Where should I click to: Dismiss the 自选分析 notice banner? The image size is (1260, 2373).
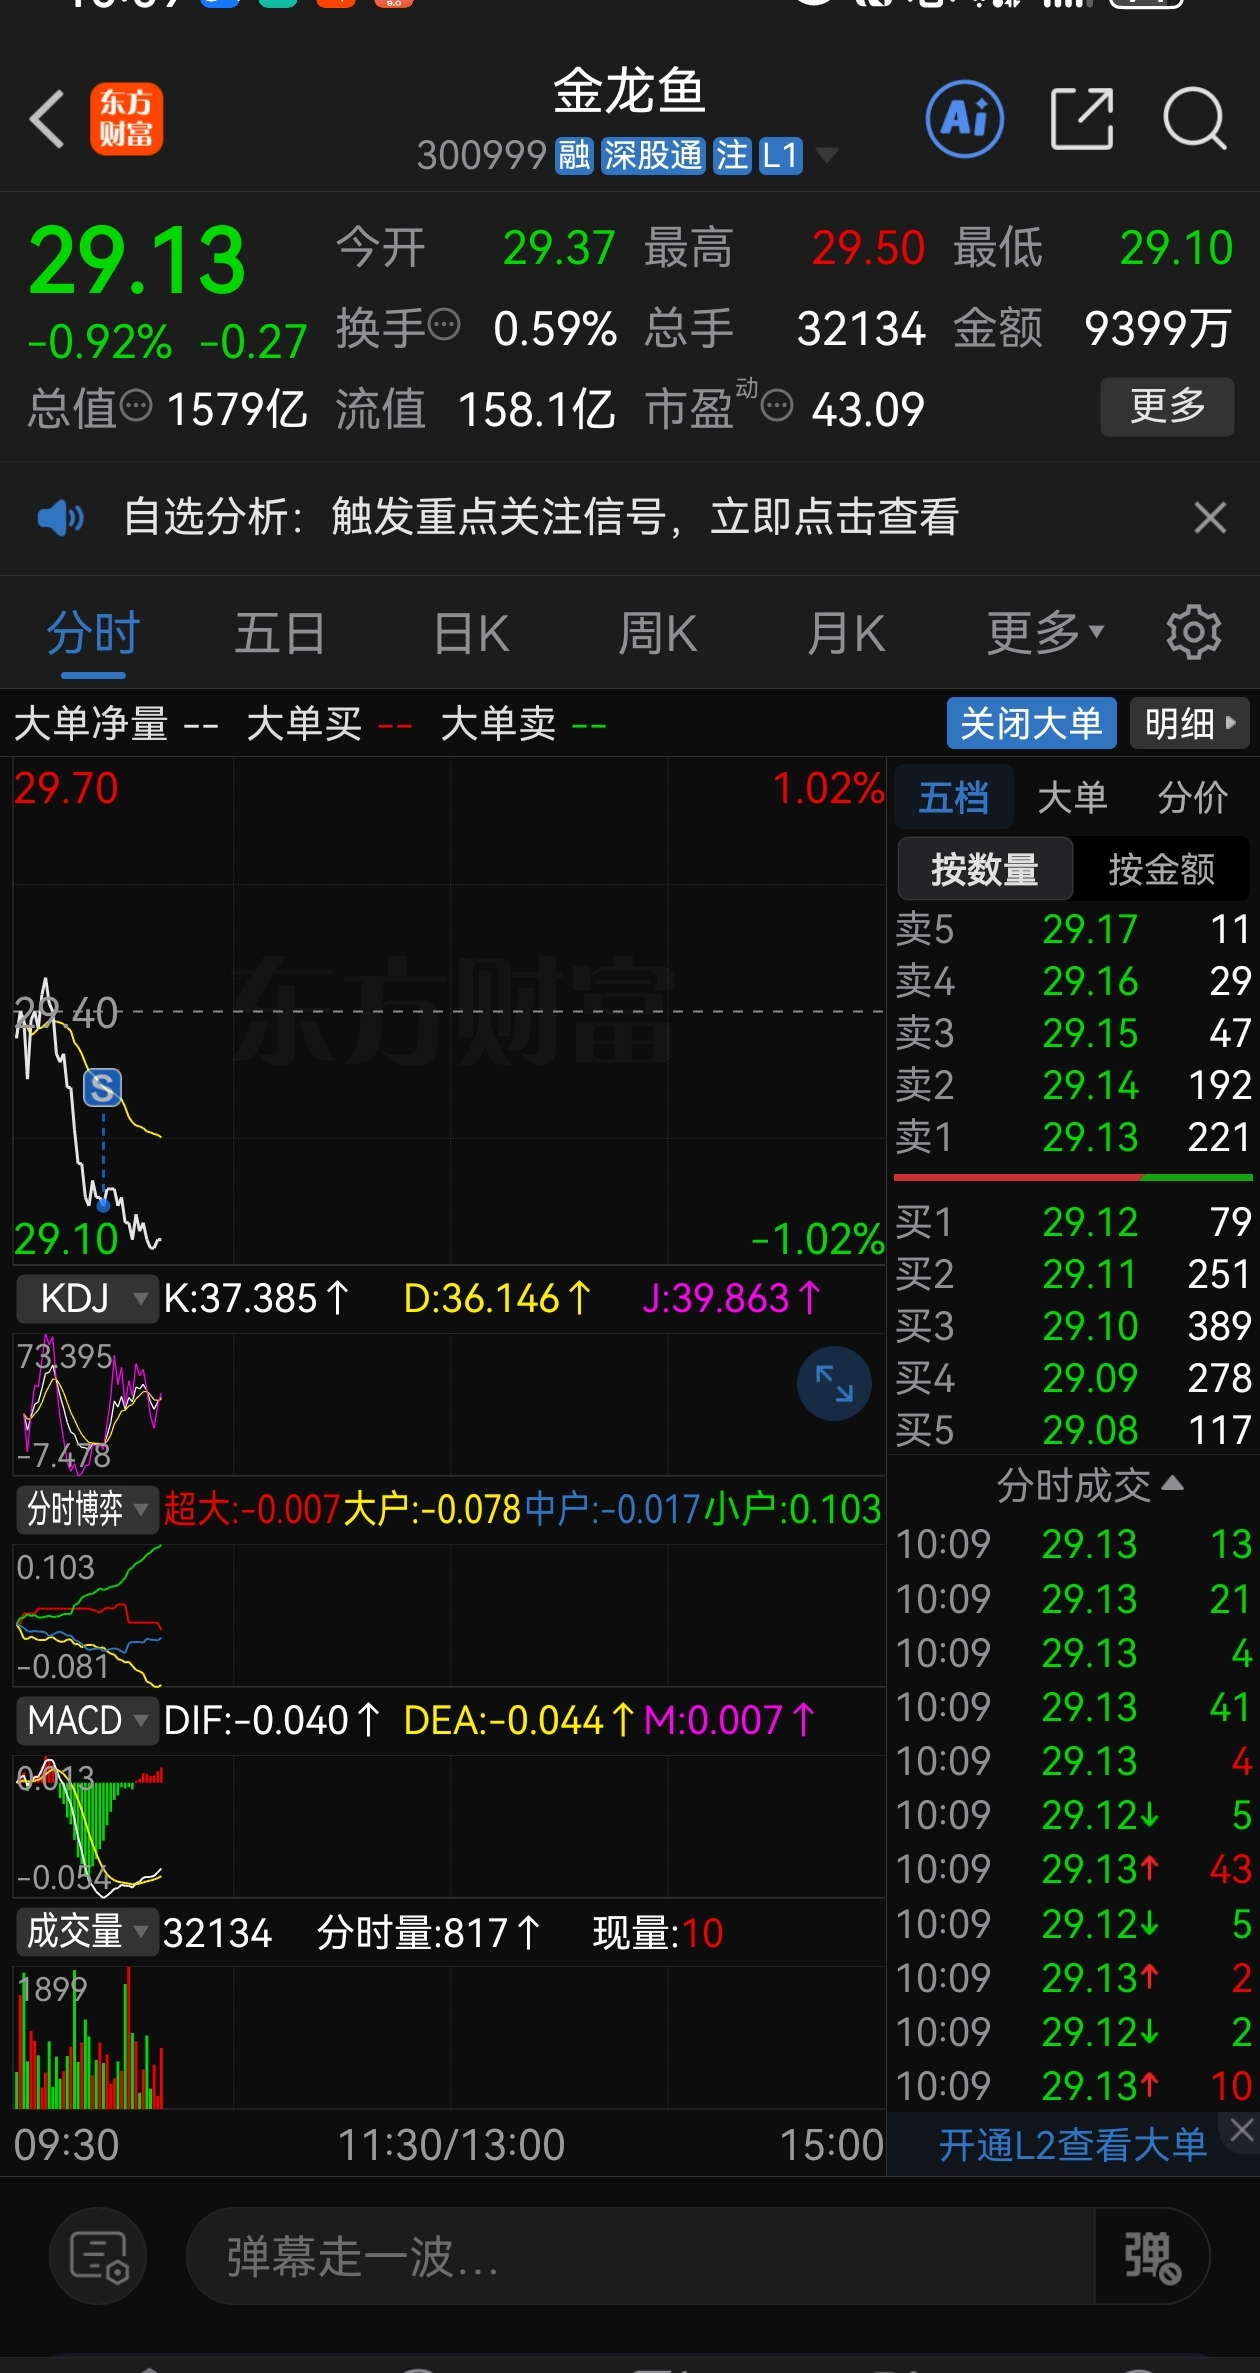pos(1210,518)
